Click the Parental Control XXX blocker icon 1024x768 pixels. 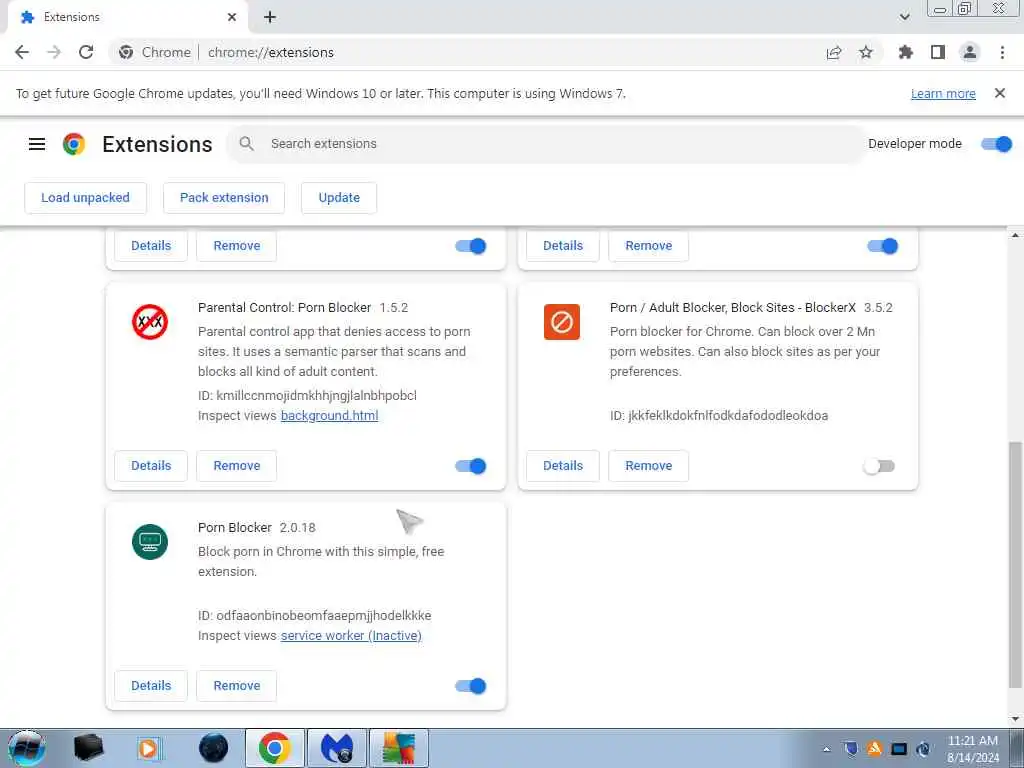(150, 322)
